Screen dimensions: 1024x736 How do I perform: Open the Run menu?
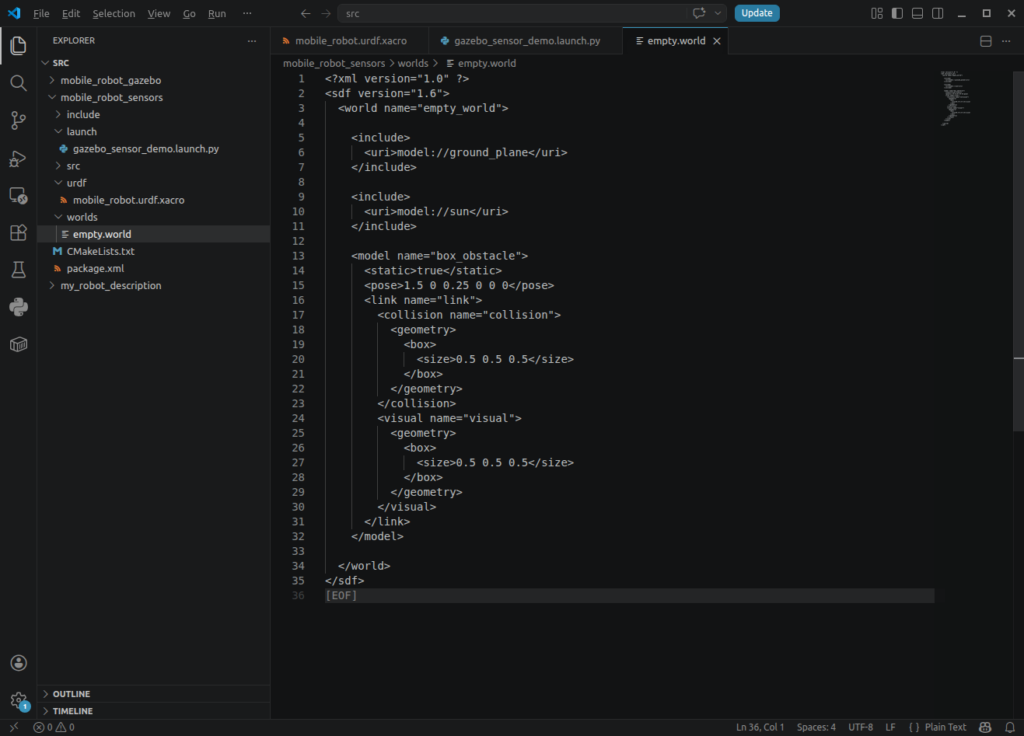point(217,13)
